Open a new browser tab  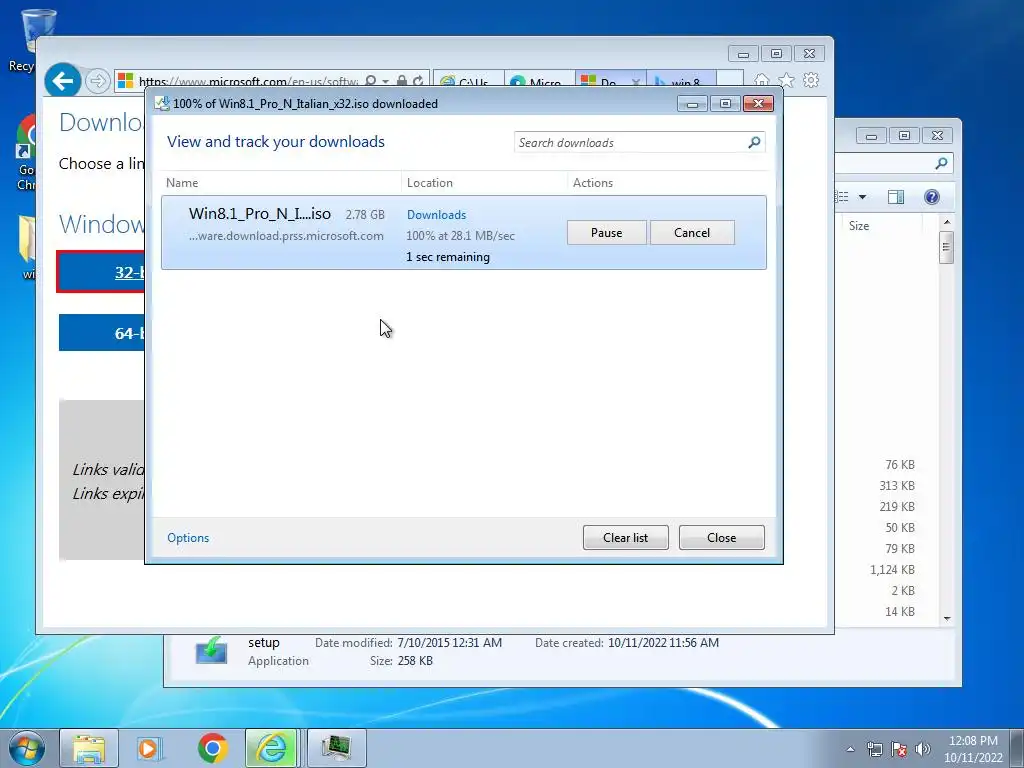coord(730,80)
